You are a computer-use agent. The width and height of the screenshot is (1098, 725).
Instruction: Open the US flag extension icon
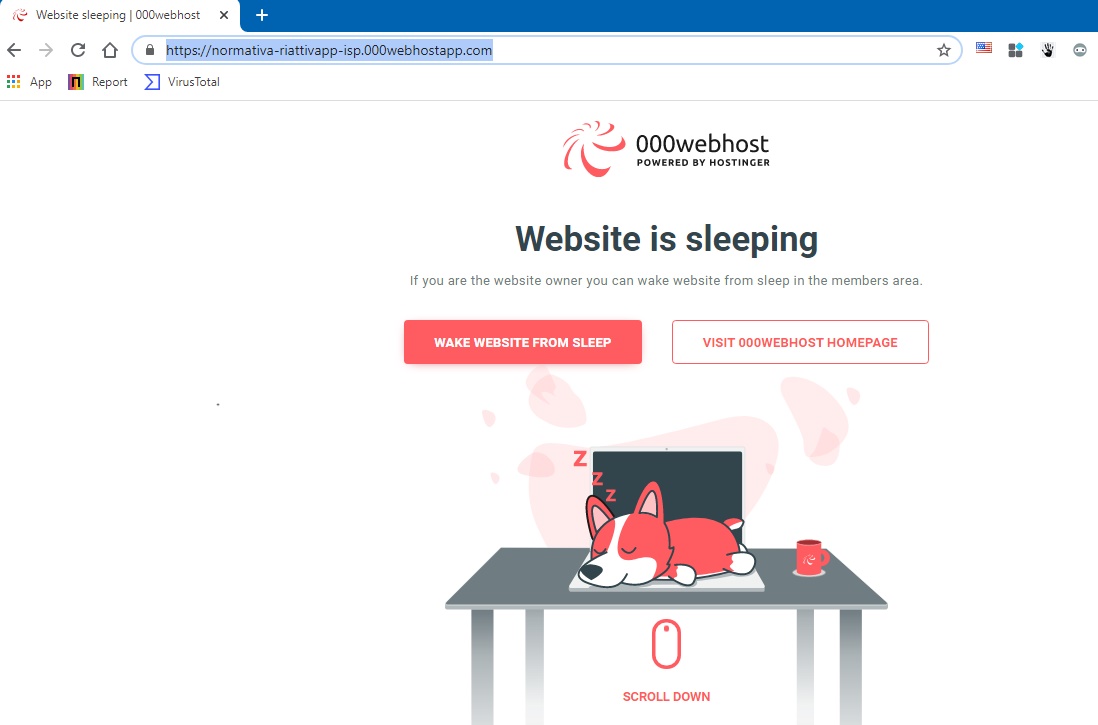[x=984, y=48]
